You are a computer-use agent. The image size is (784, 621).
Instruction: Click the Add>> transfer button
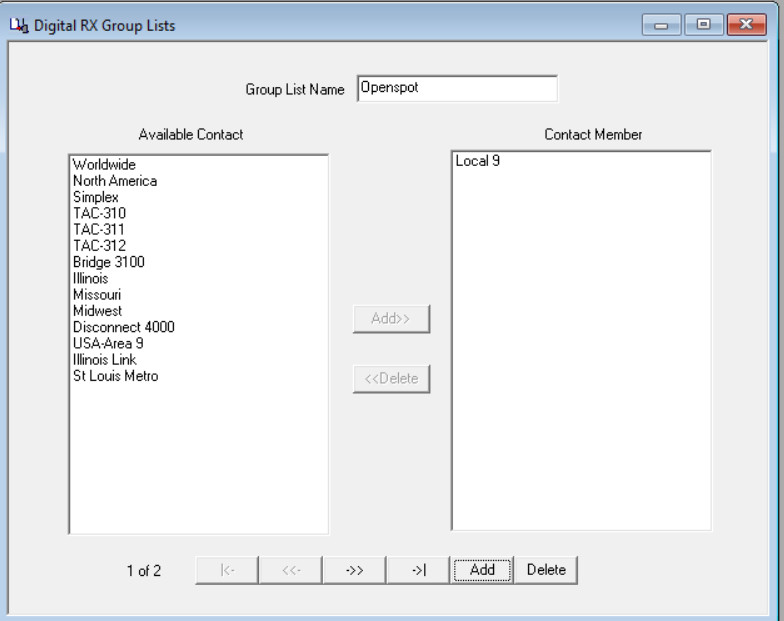[x=391, y=318]
